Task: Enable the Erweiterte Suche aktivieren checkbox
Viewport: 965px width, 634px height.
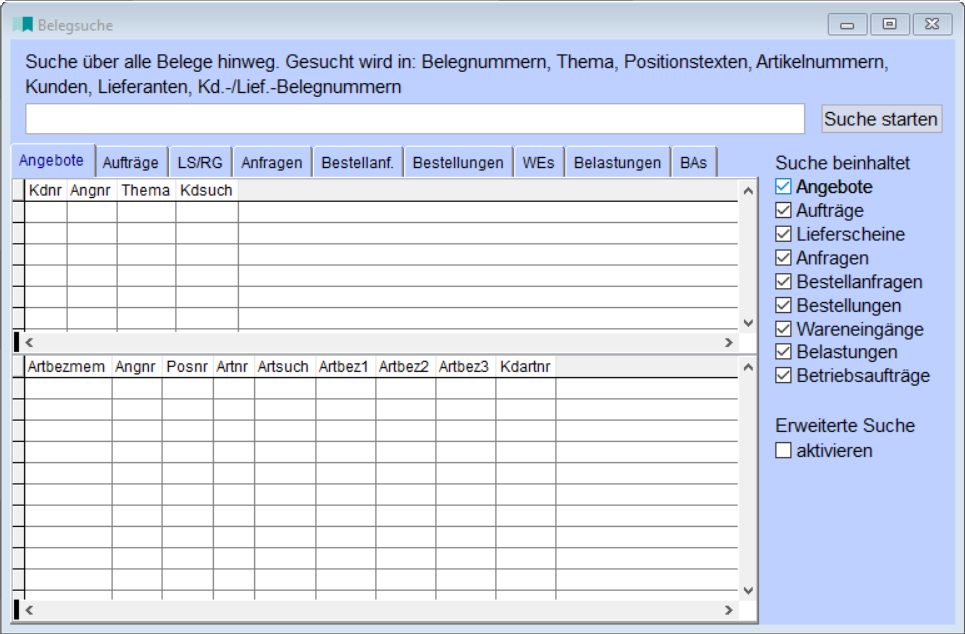Action: point(785,448)
